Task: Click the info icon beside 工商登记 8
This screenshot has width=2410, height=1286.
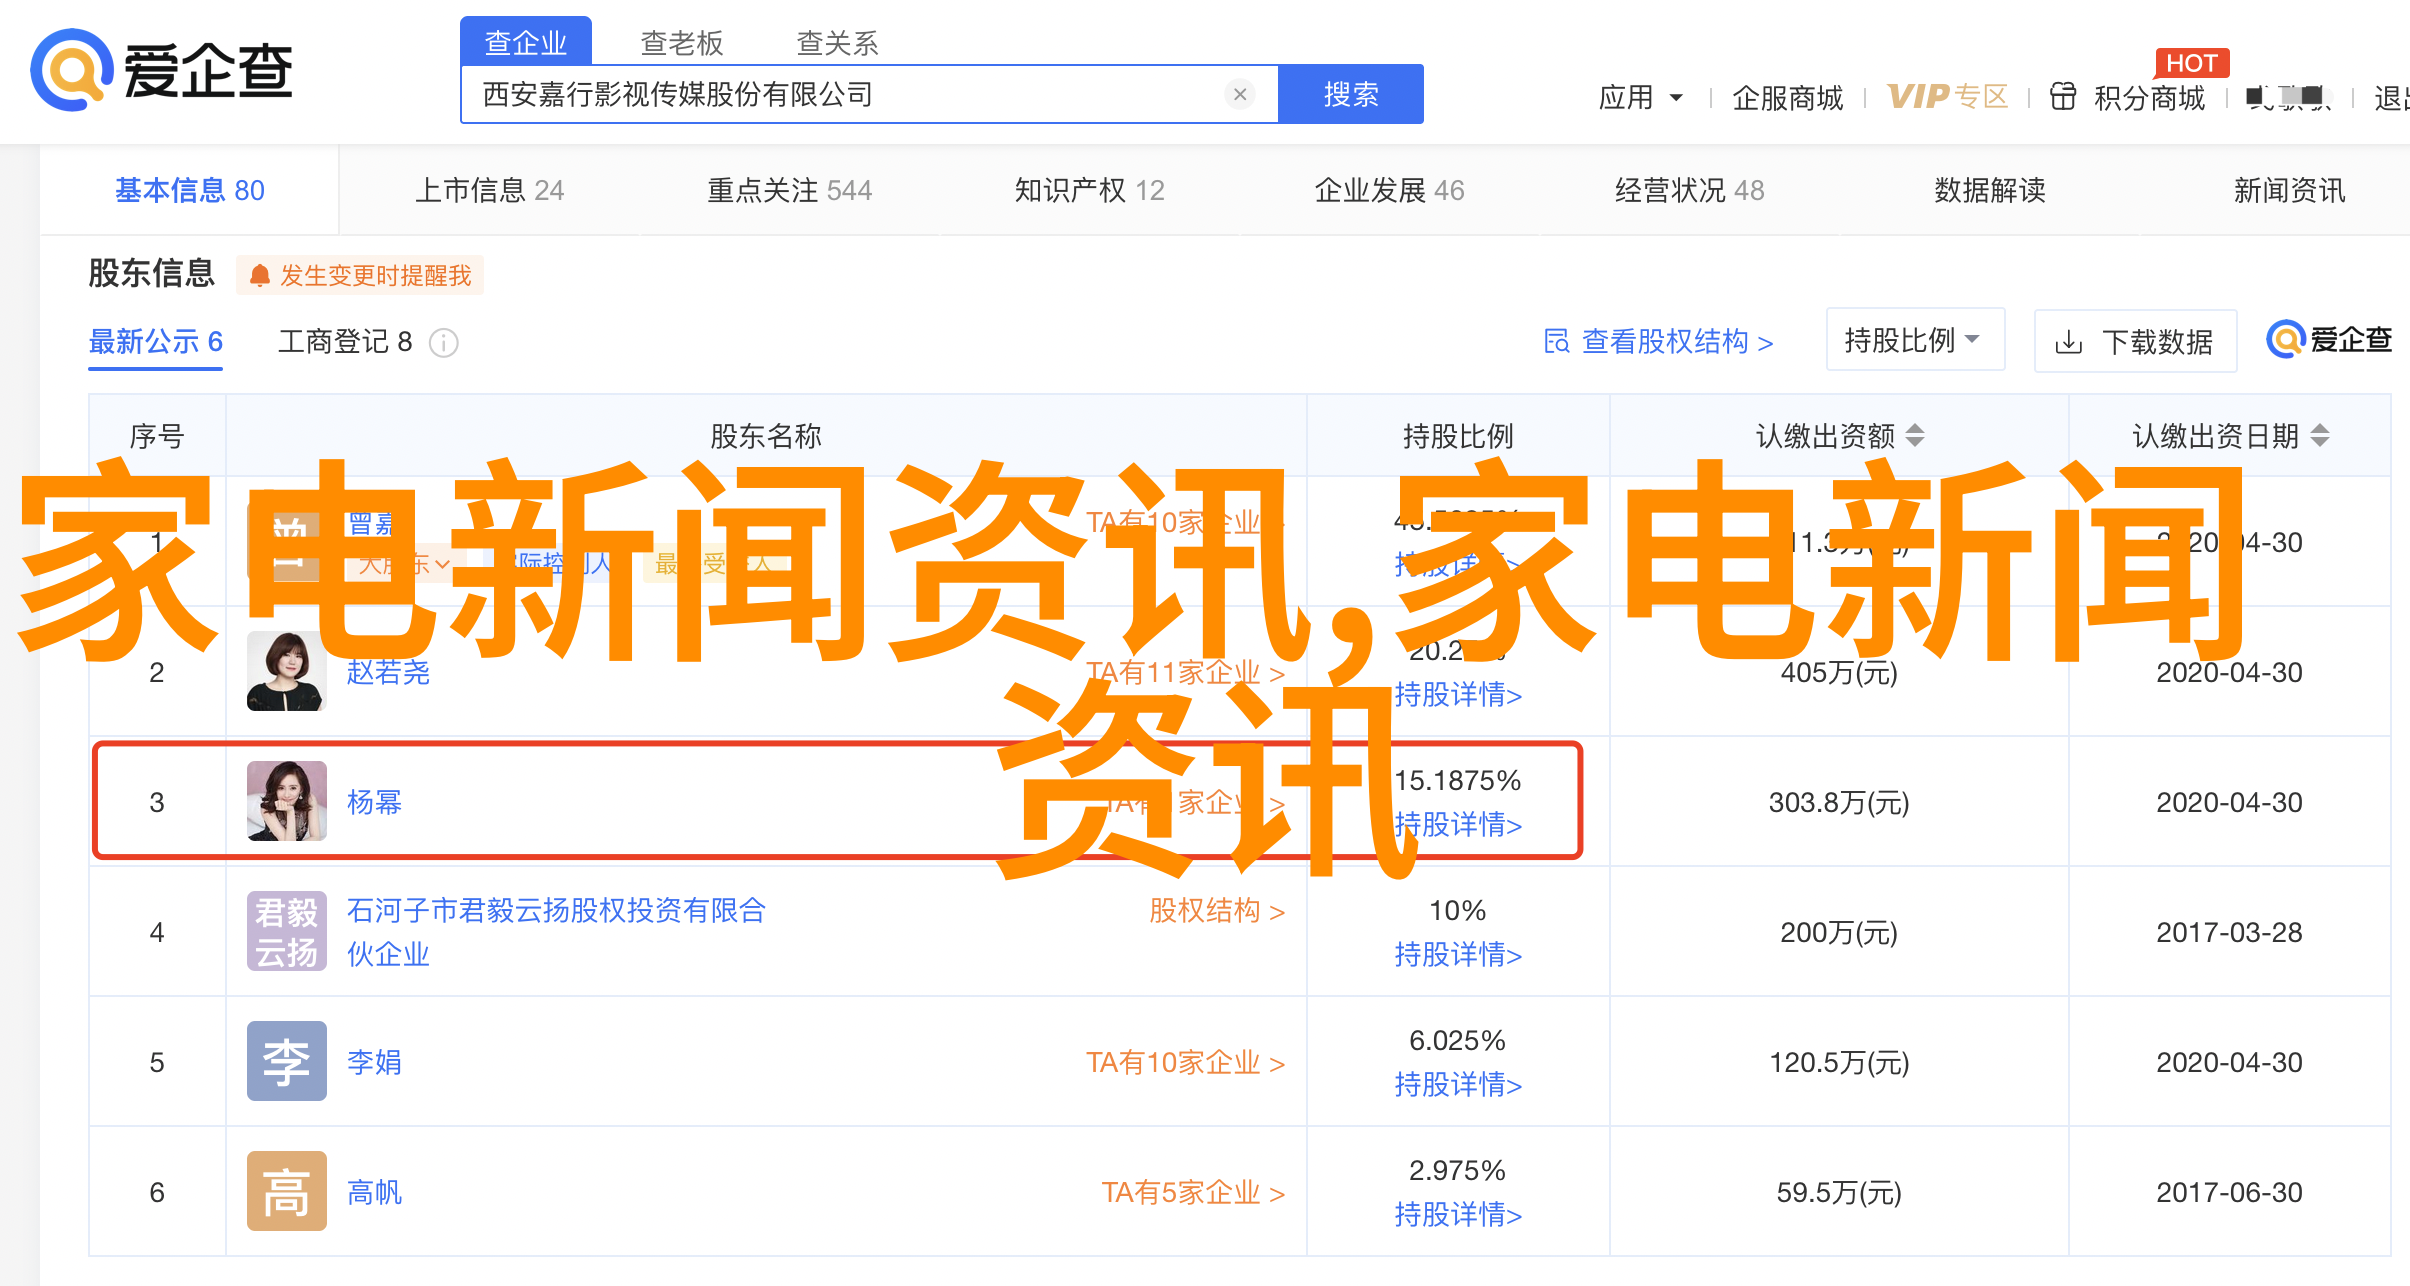Action: (x=443, y=343)
